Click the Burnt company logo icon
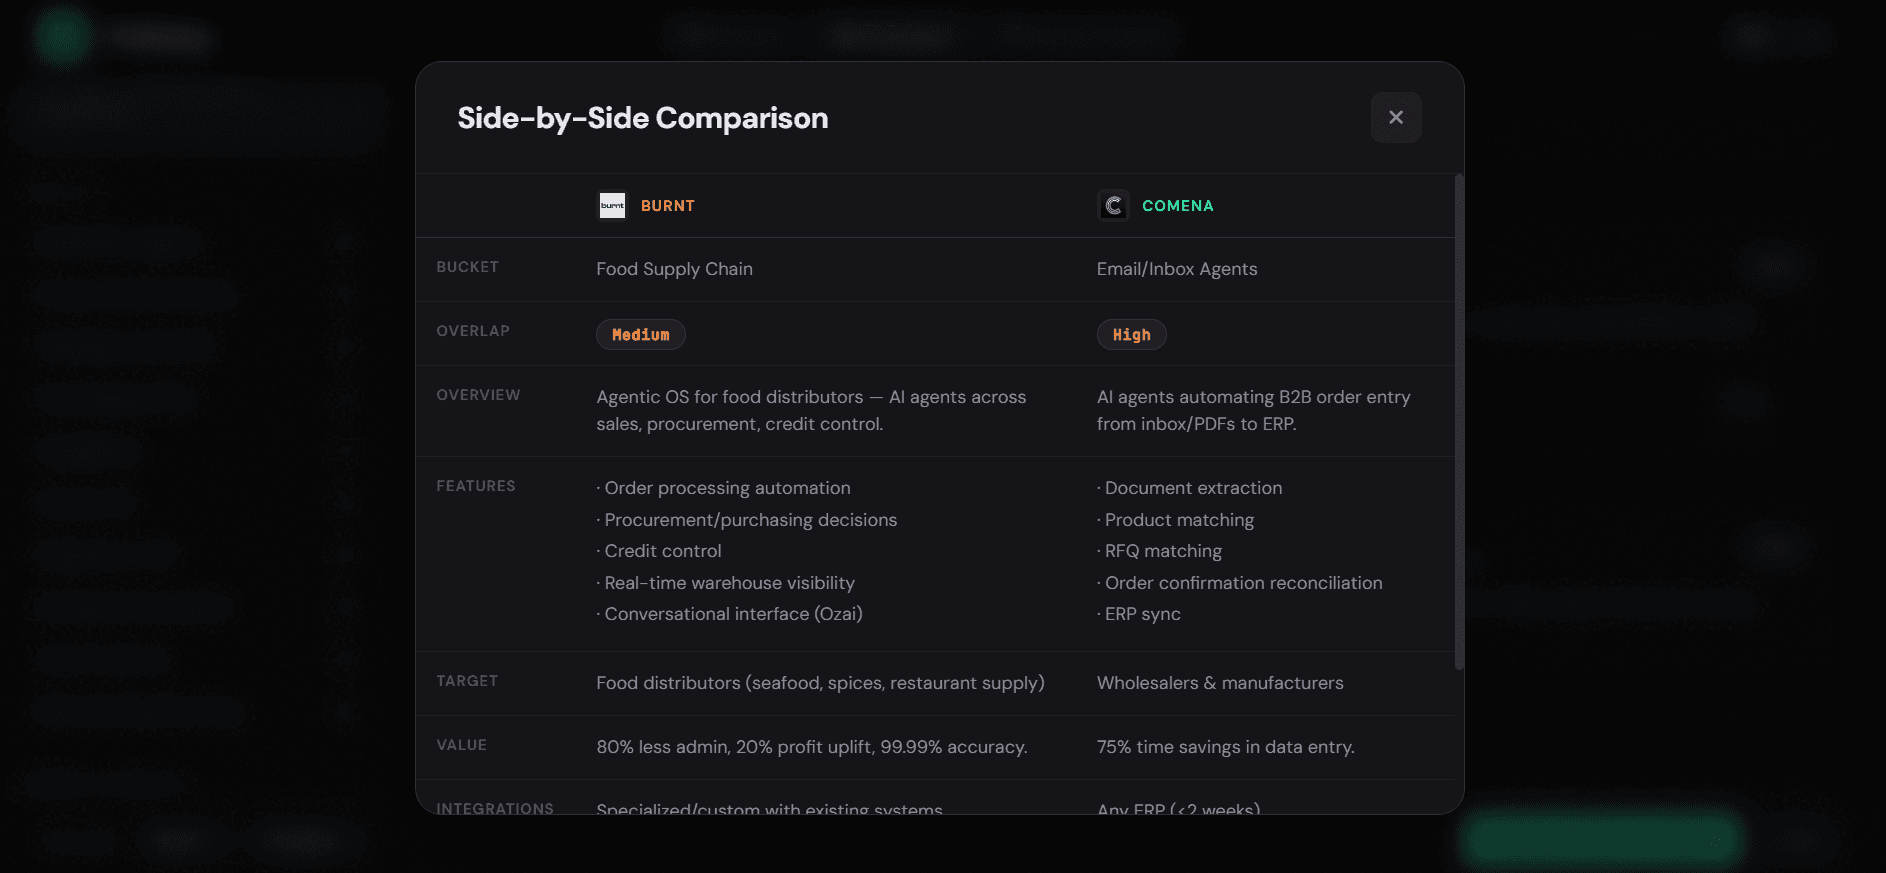The width and height of the screenshot is (1886, 873). (612, 205)
